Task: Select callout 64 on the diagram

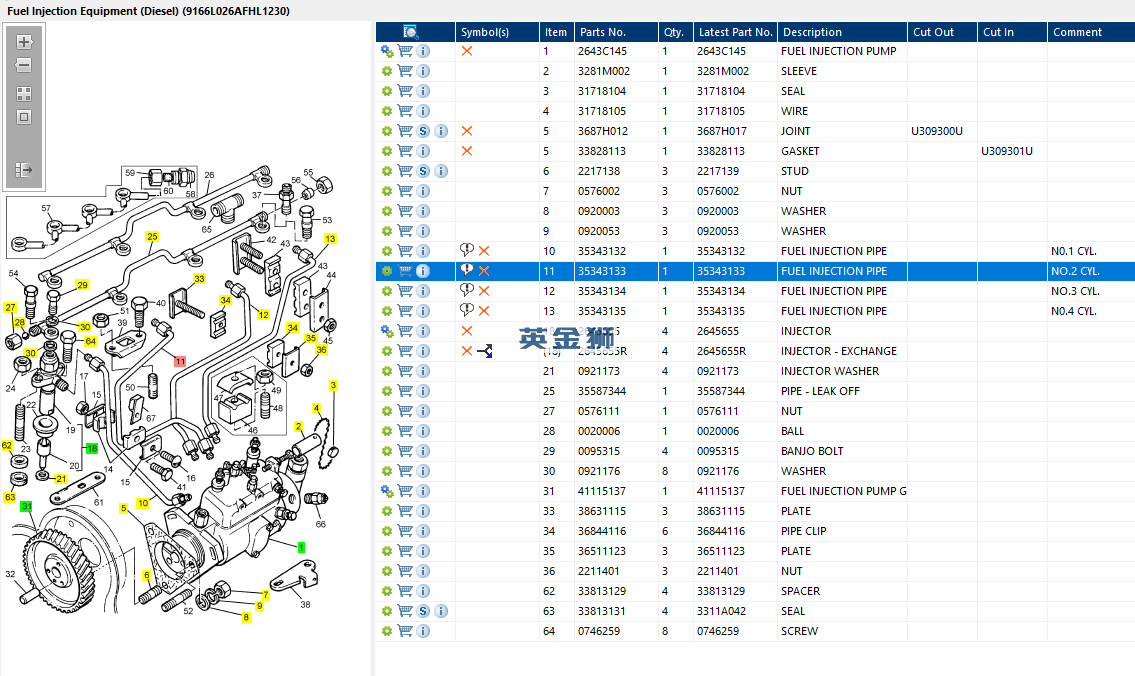Action: pos(90,342)
